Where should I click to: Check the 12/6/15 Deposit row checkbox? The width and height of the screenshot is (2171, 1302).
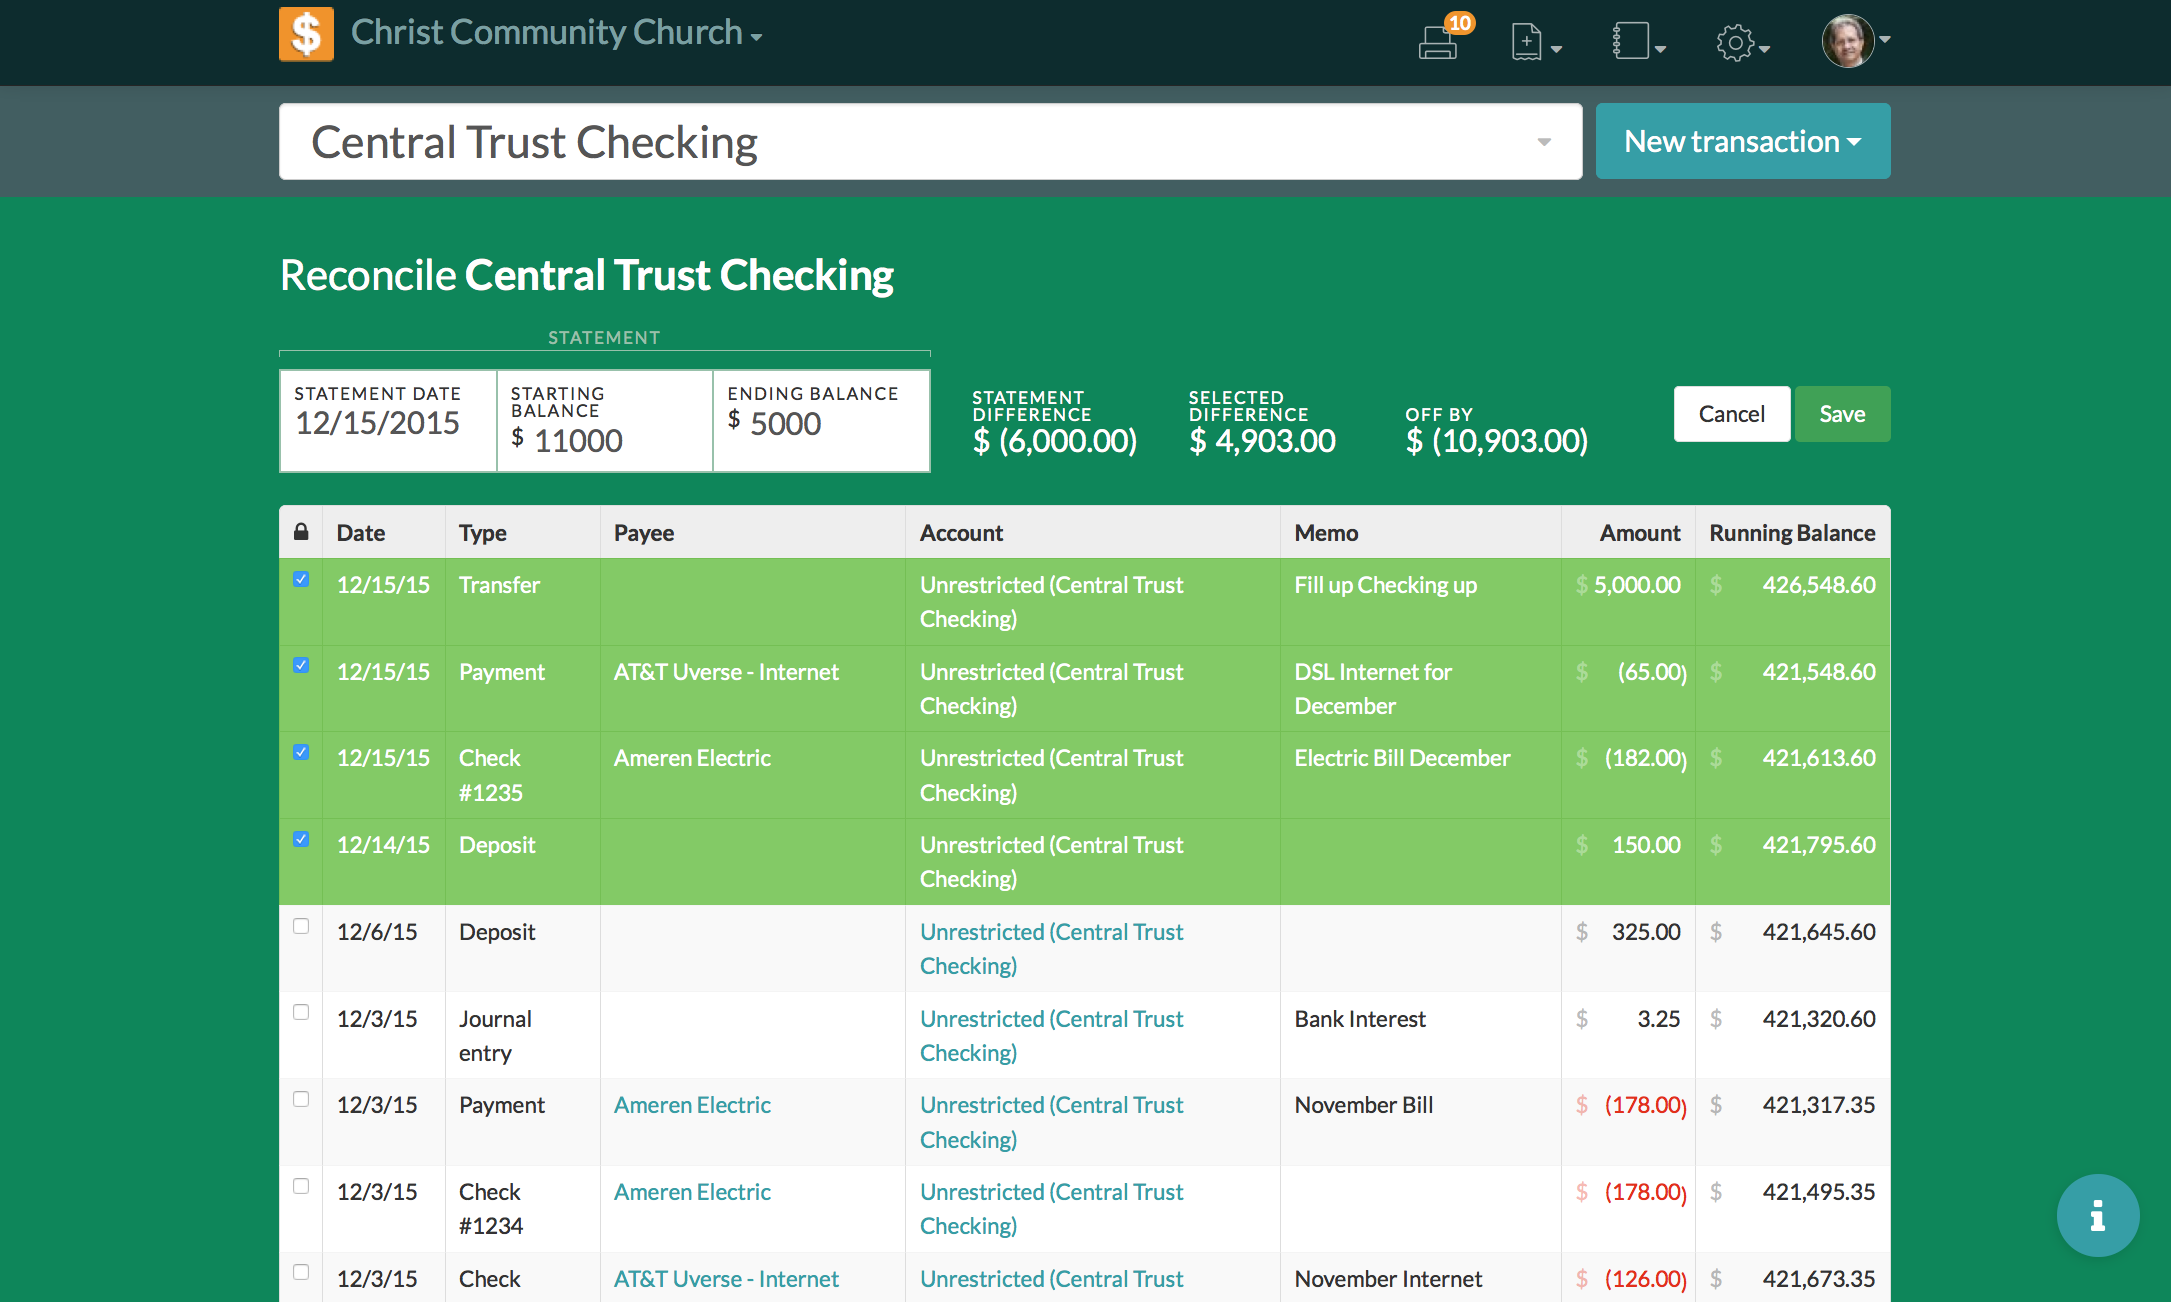[301, 926]
